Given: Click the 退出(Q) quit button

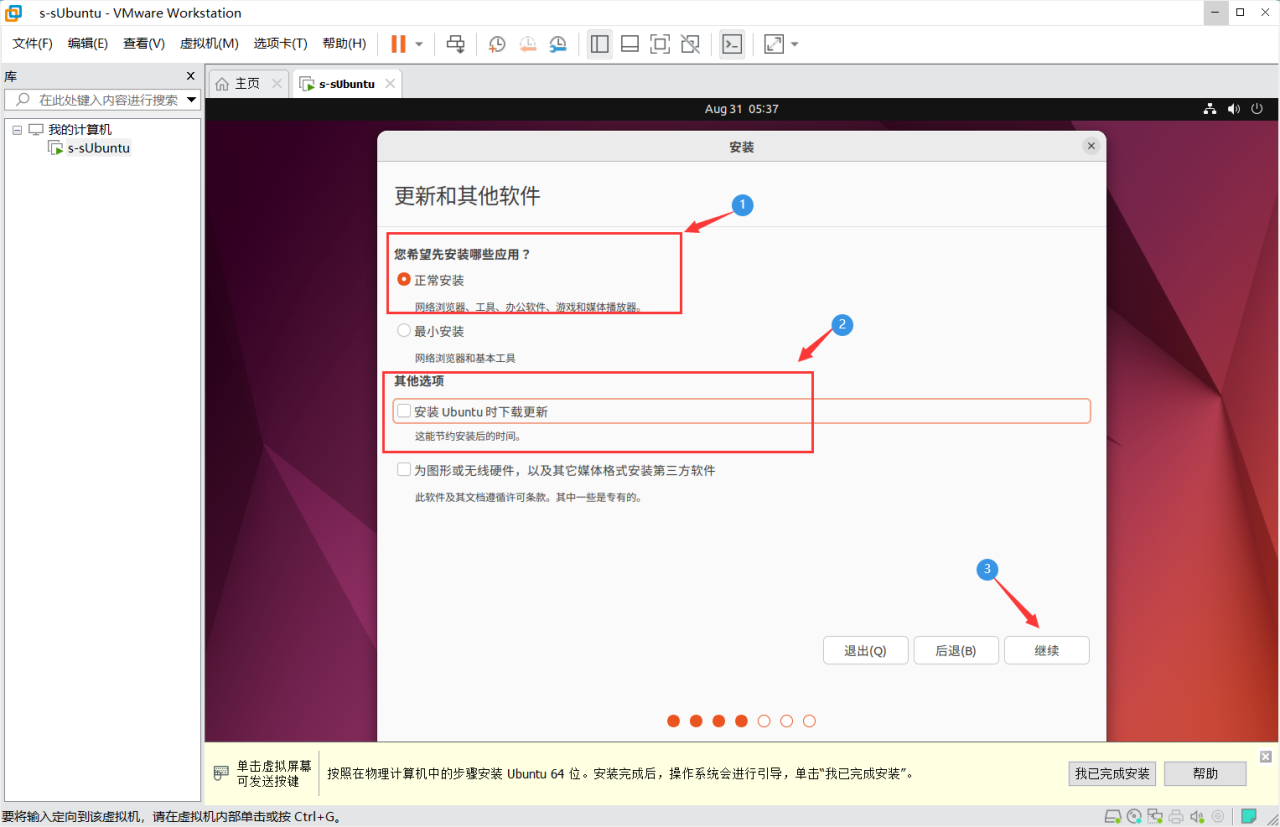Looking at the screenshot, I should point(865,650).
